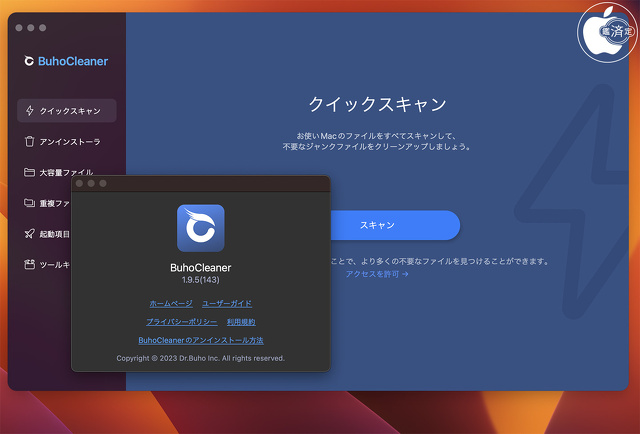Click the folder icon for 大容量ファイル
Image resolution: width=640 pixels, height=434 pixels.
(x=29, y=172)
